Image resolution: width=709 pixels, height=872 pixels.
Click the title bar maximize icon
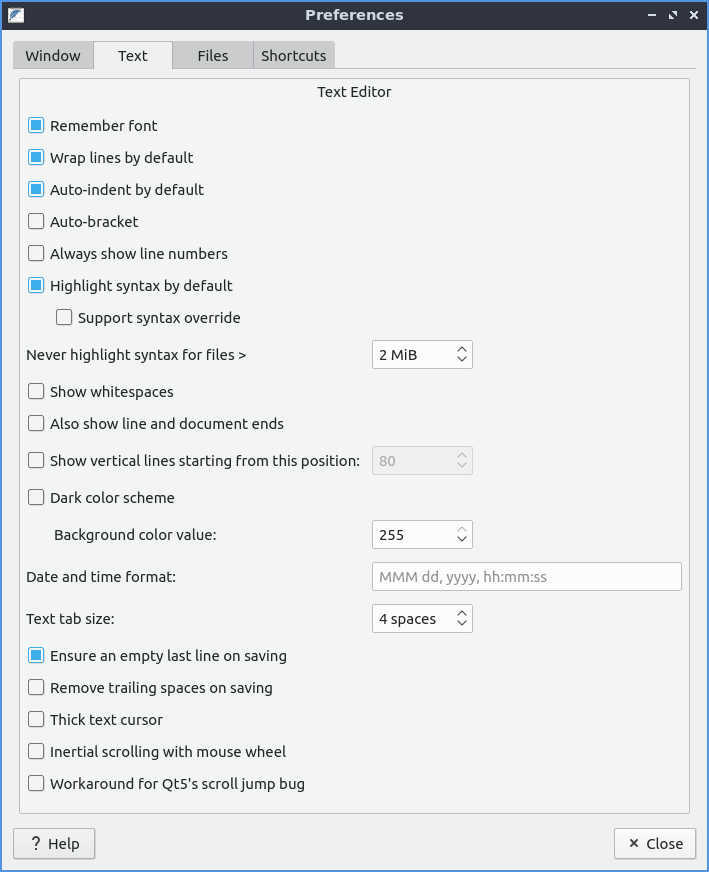coord(673,15)
